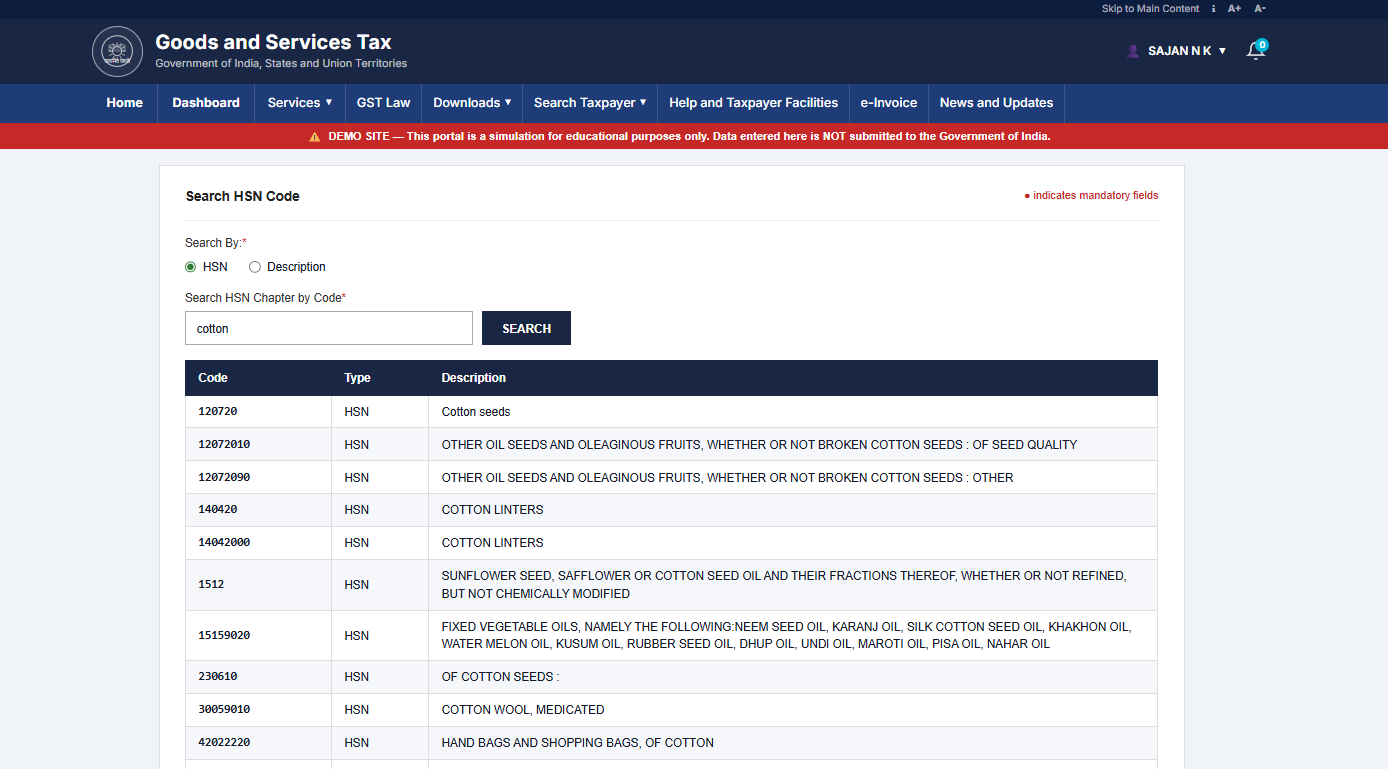Expand the Search Taxpayer dropdown
This screenshot has width=1388, height=769.
(x=590, y=103)
